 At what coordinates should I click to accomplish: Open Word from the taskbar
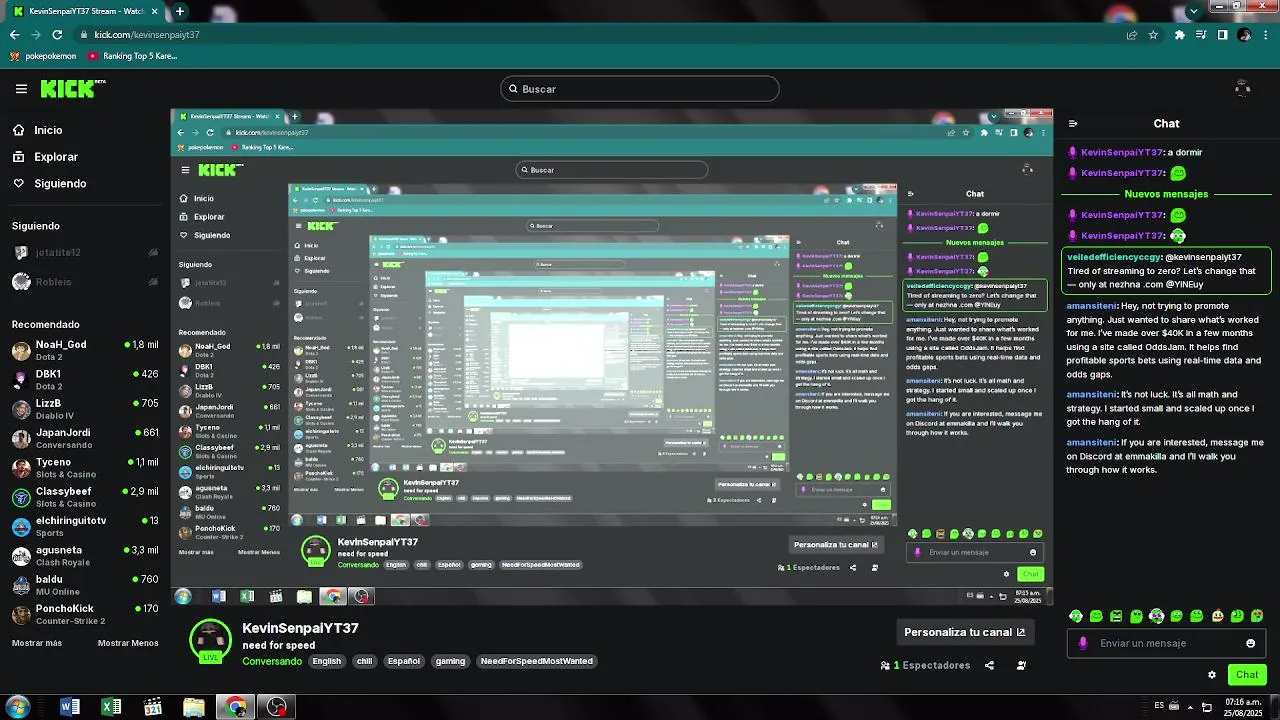pos(70,707)
